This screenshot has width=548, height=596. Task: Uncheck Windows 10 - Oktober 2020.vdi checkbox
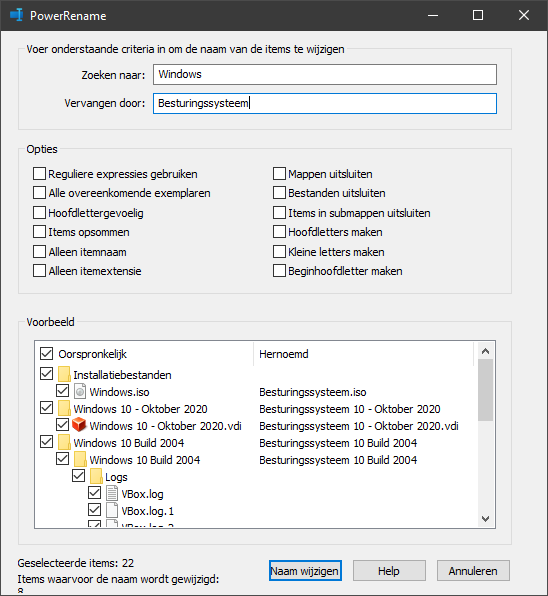[62, 424]
